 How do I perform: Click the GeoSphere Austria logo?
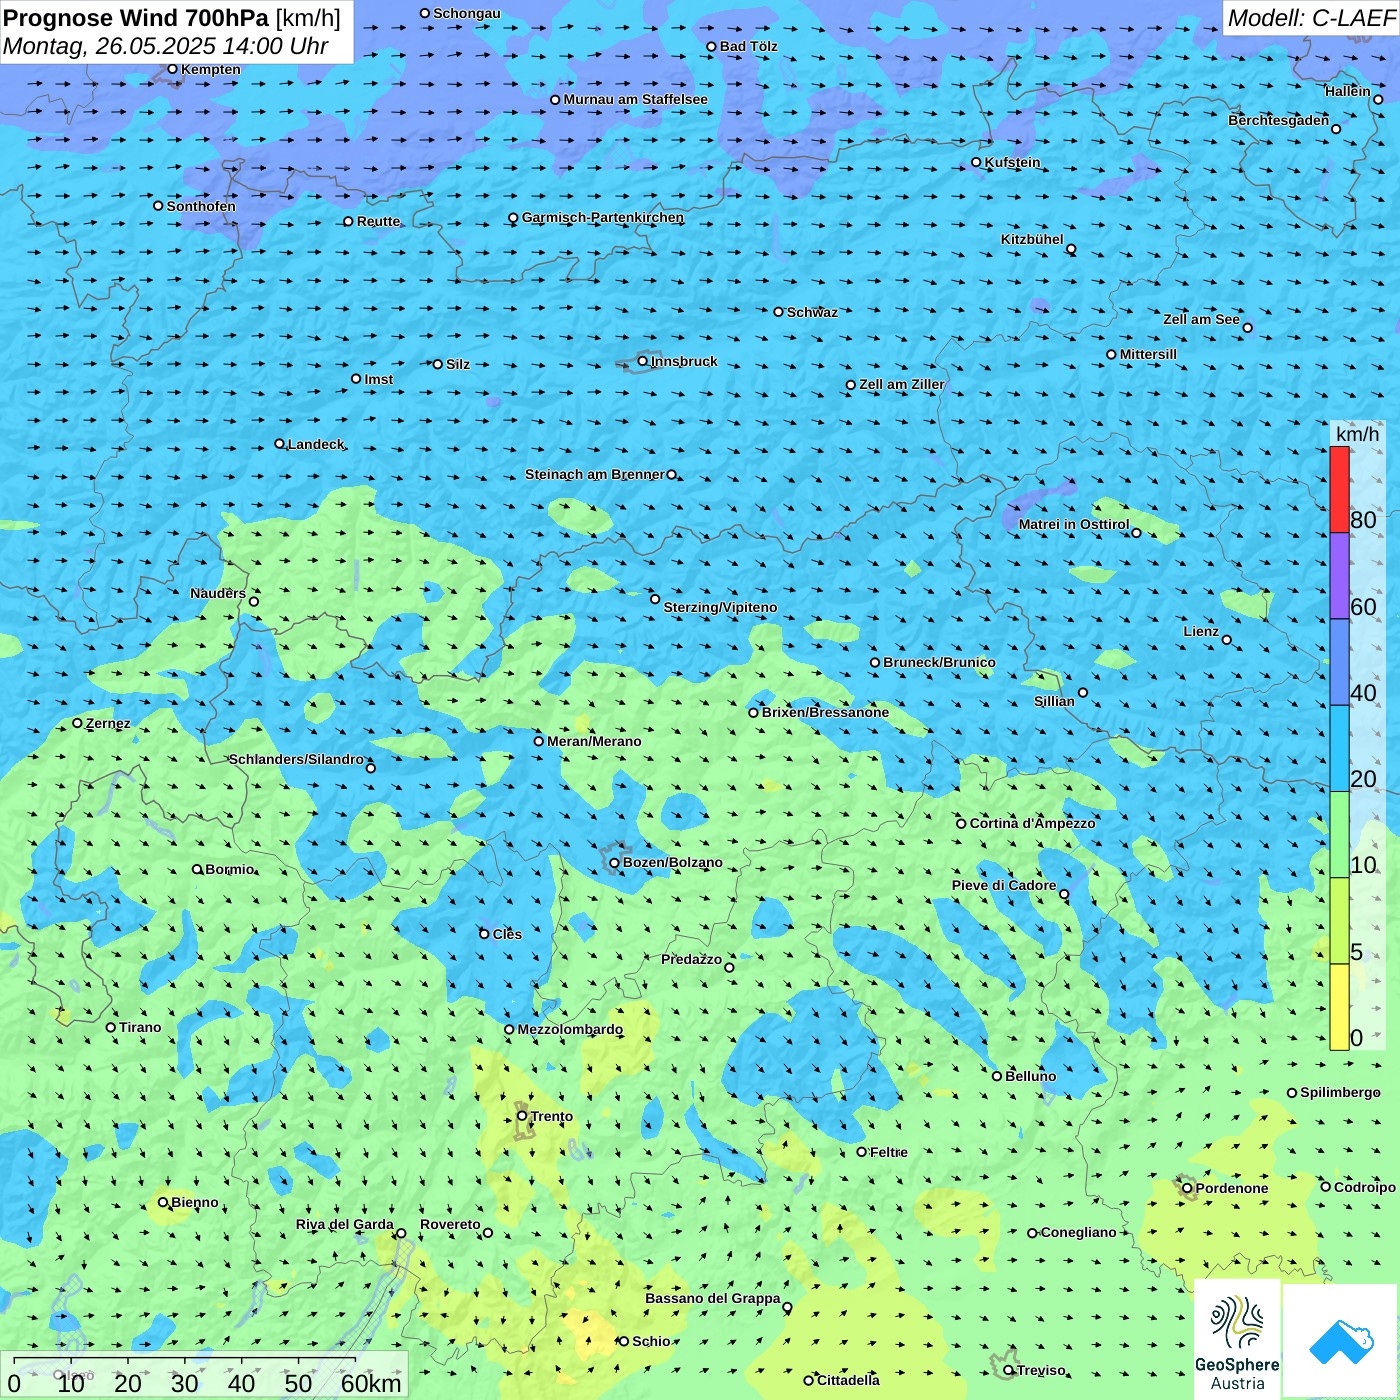[x=1237, y=1339]
